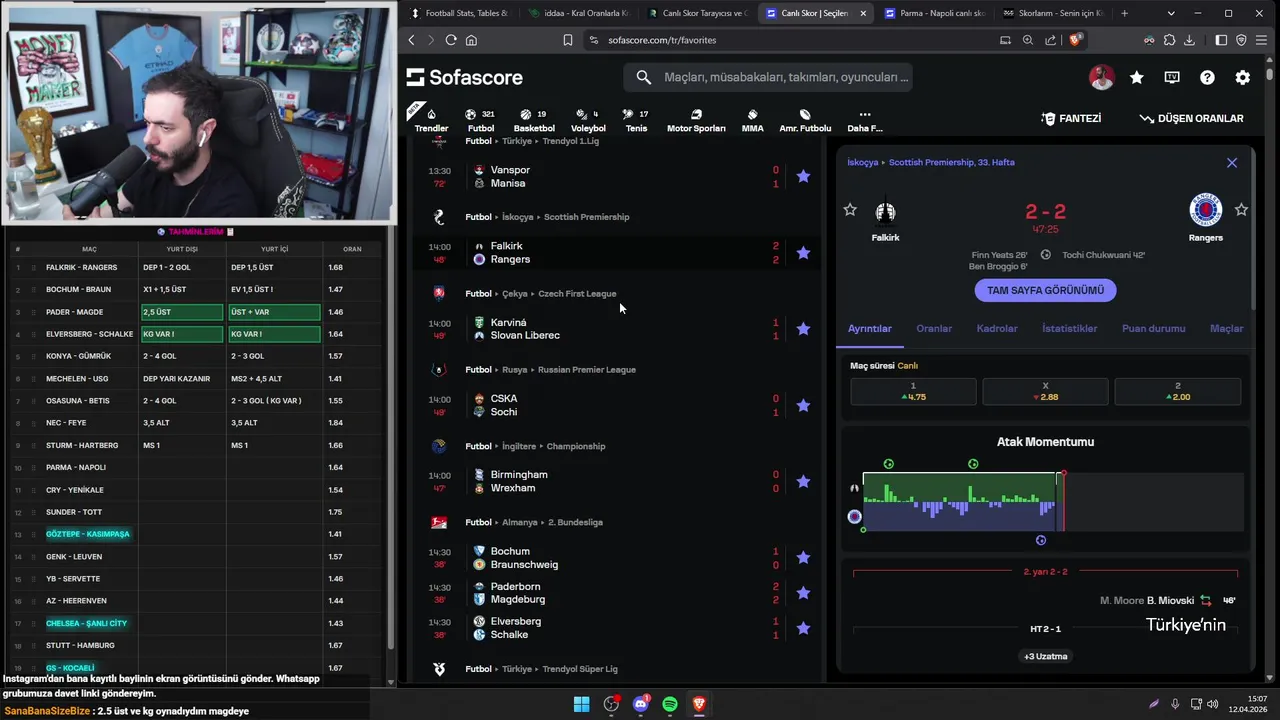Open the DÜŞEN ORANLAR link

point(1191,118)
